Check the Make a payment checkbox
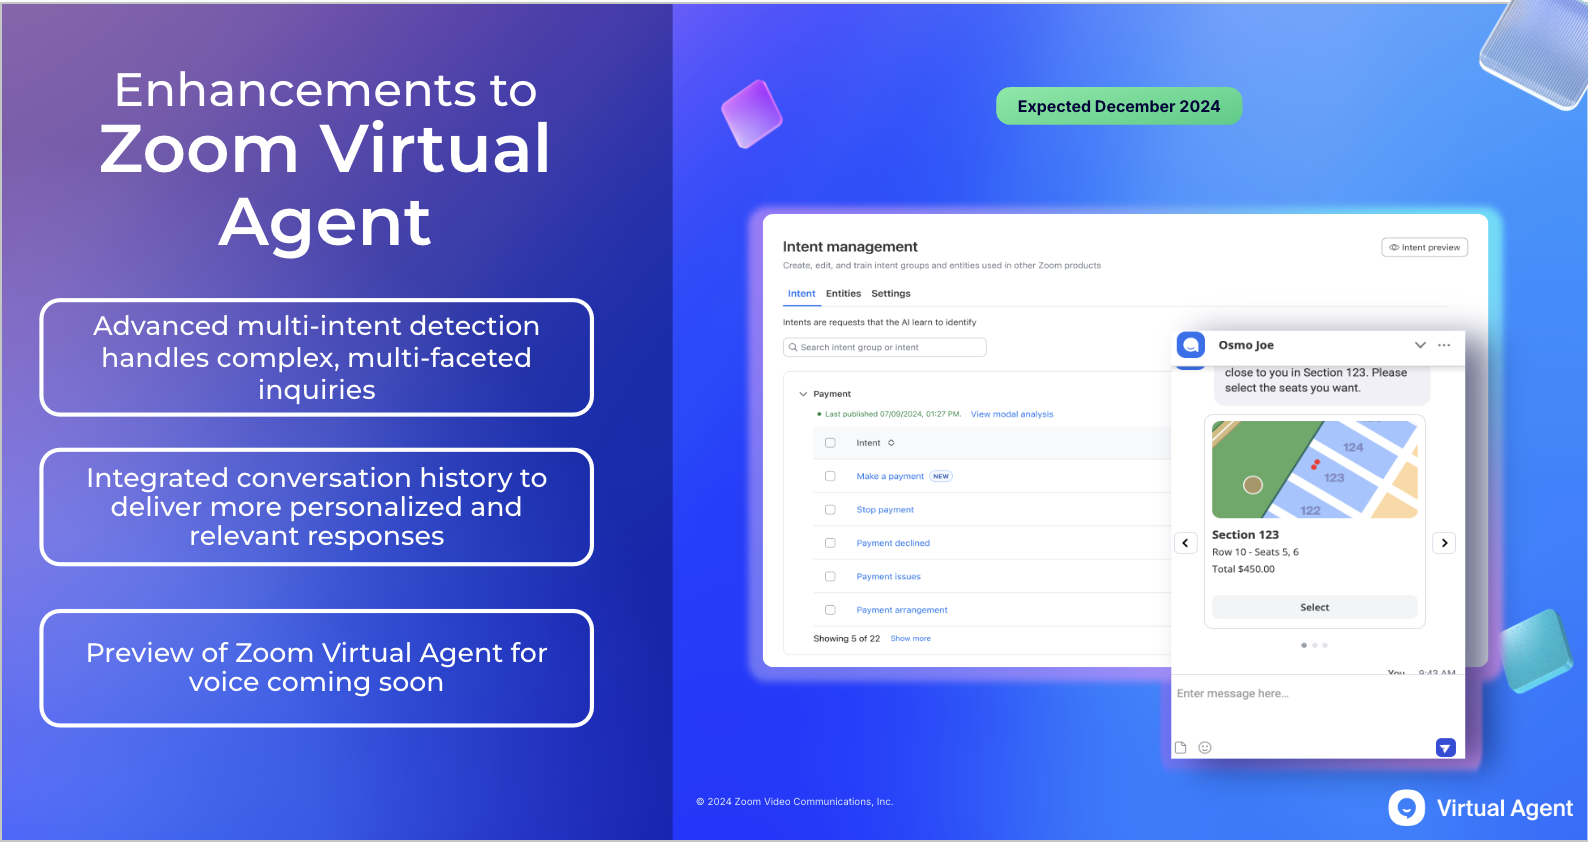 (830, 476)
